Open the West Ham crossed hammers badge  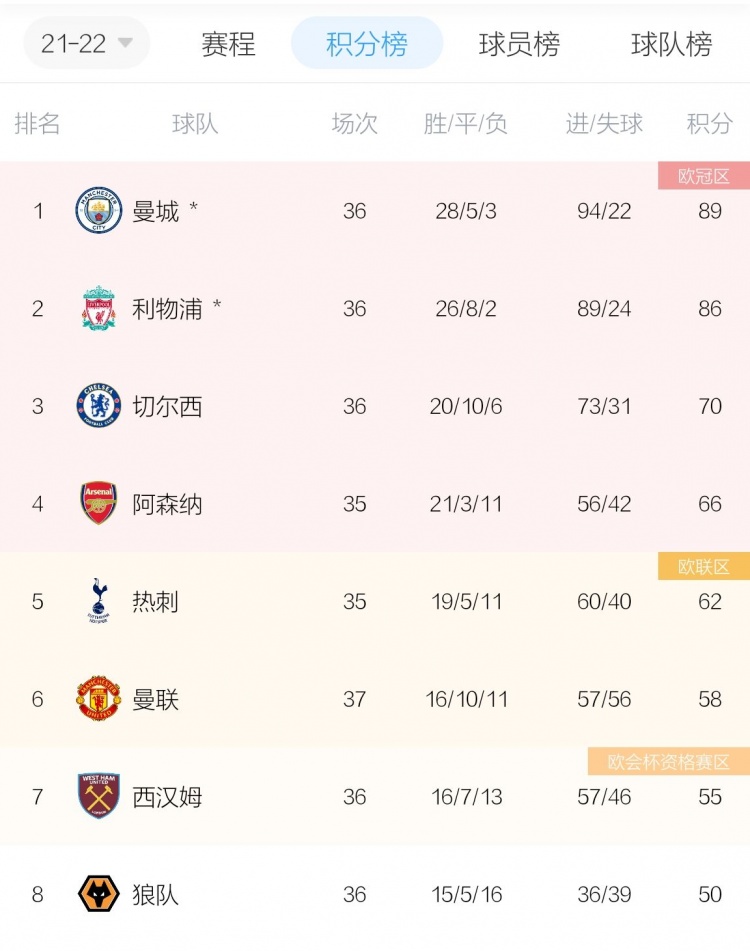pos(99,796)
